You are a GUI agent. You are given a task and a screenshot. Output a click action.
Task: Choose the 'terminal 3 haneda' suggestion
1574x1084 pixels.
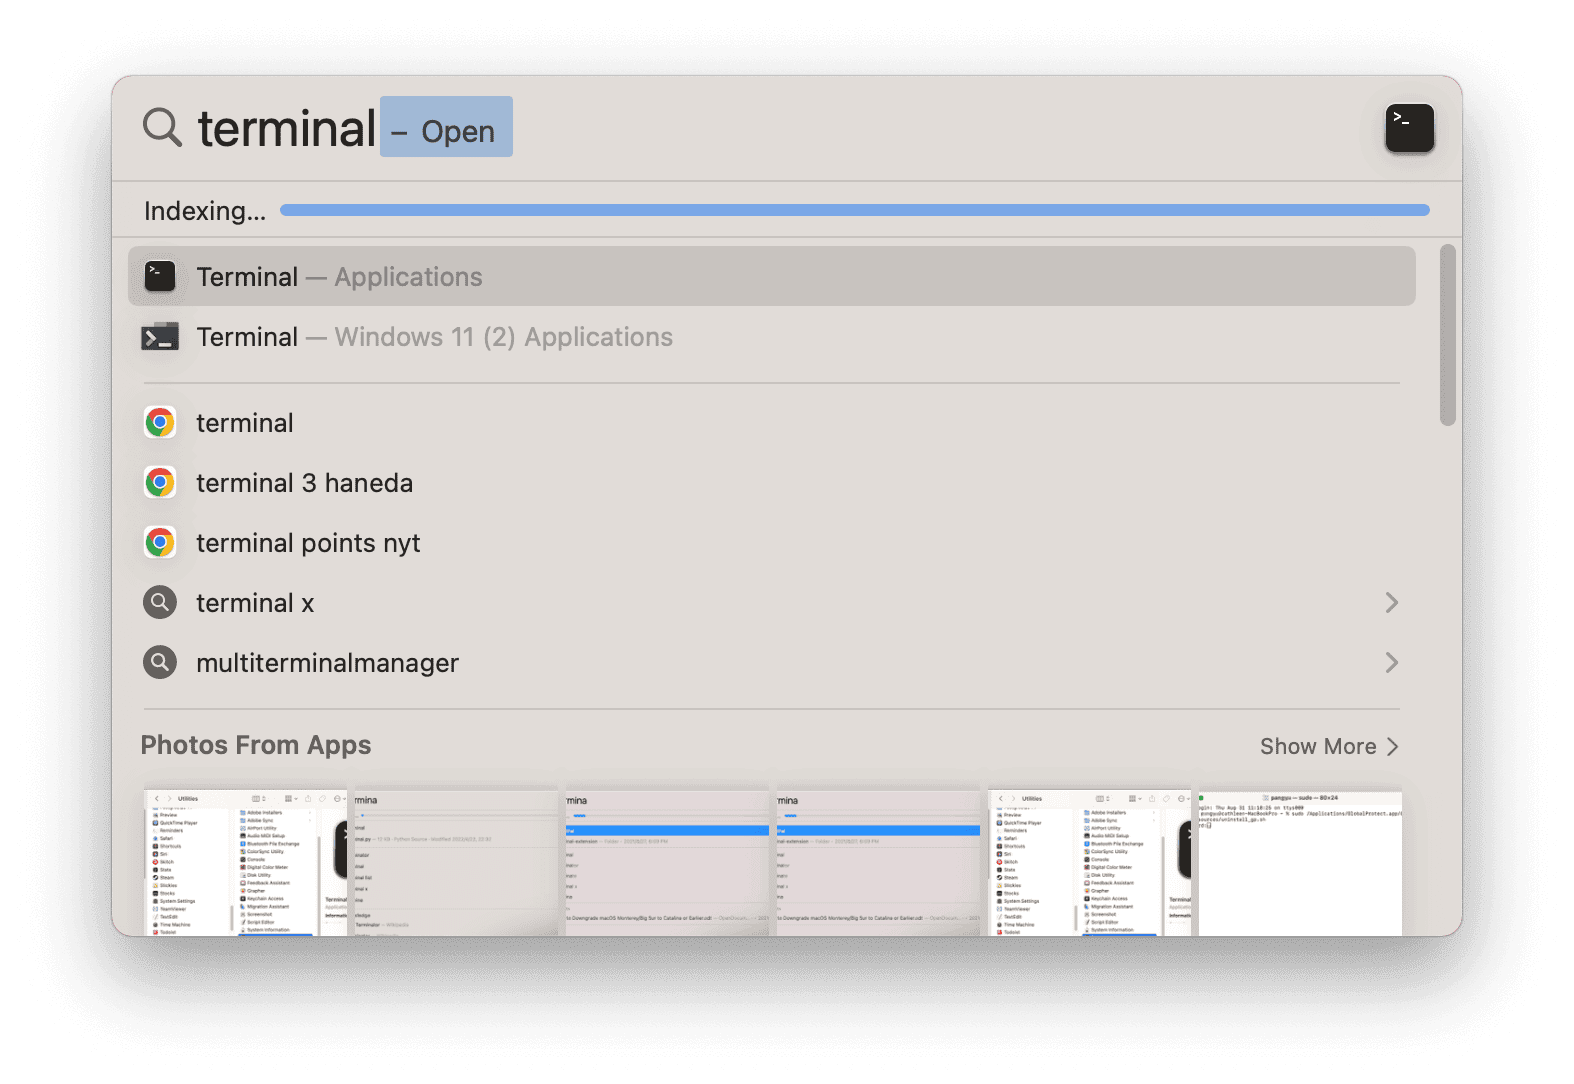pos(771,483)
